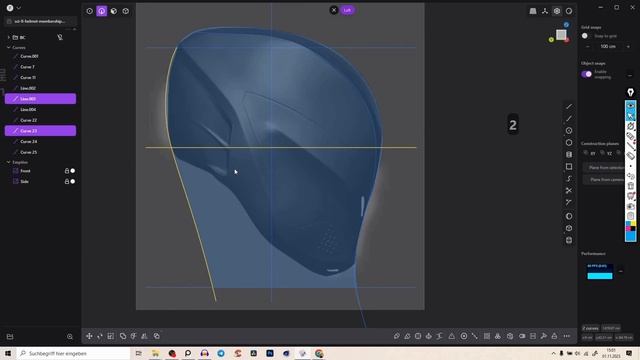The image size is (640, 360).
Task: Click Plane from camera button
Action: (604, 180)
